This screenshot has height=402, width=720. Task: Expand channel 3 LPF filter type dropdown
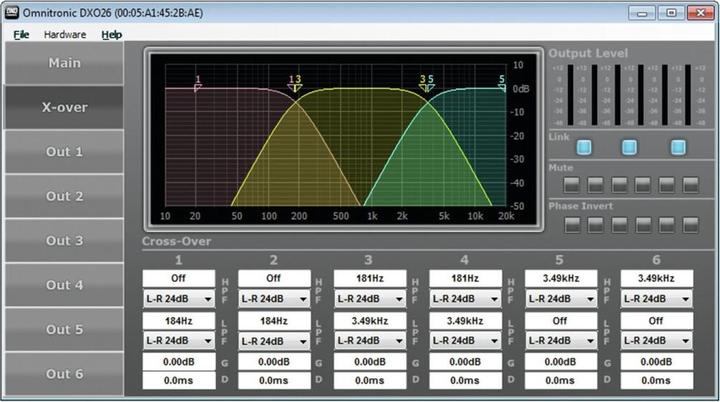click(369, 342)
